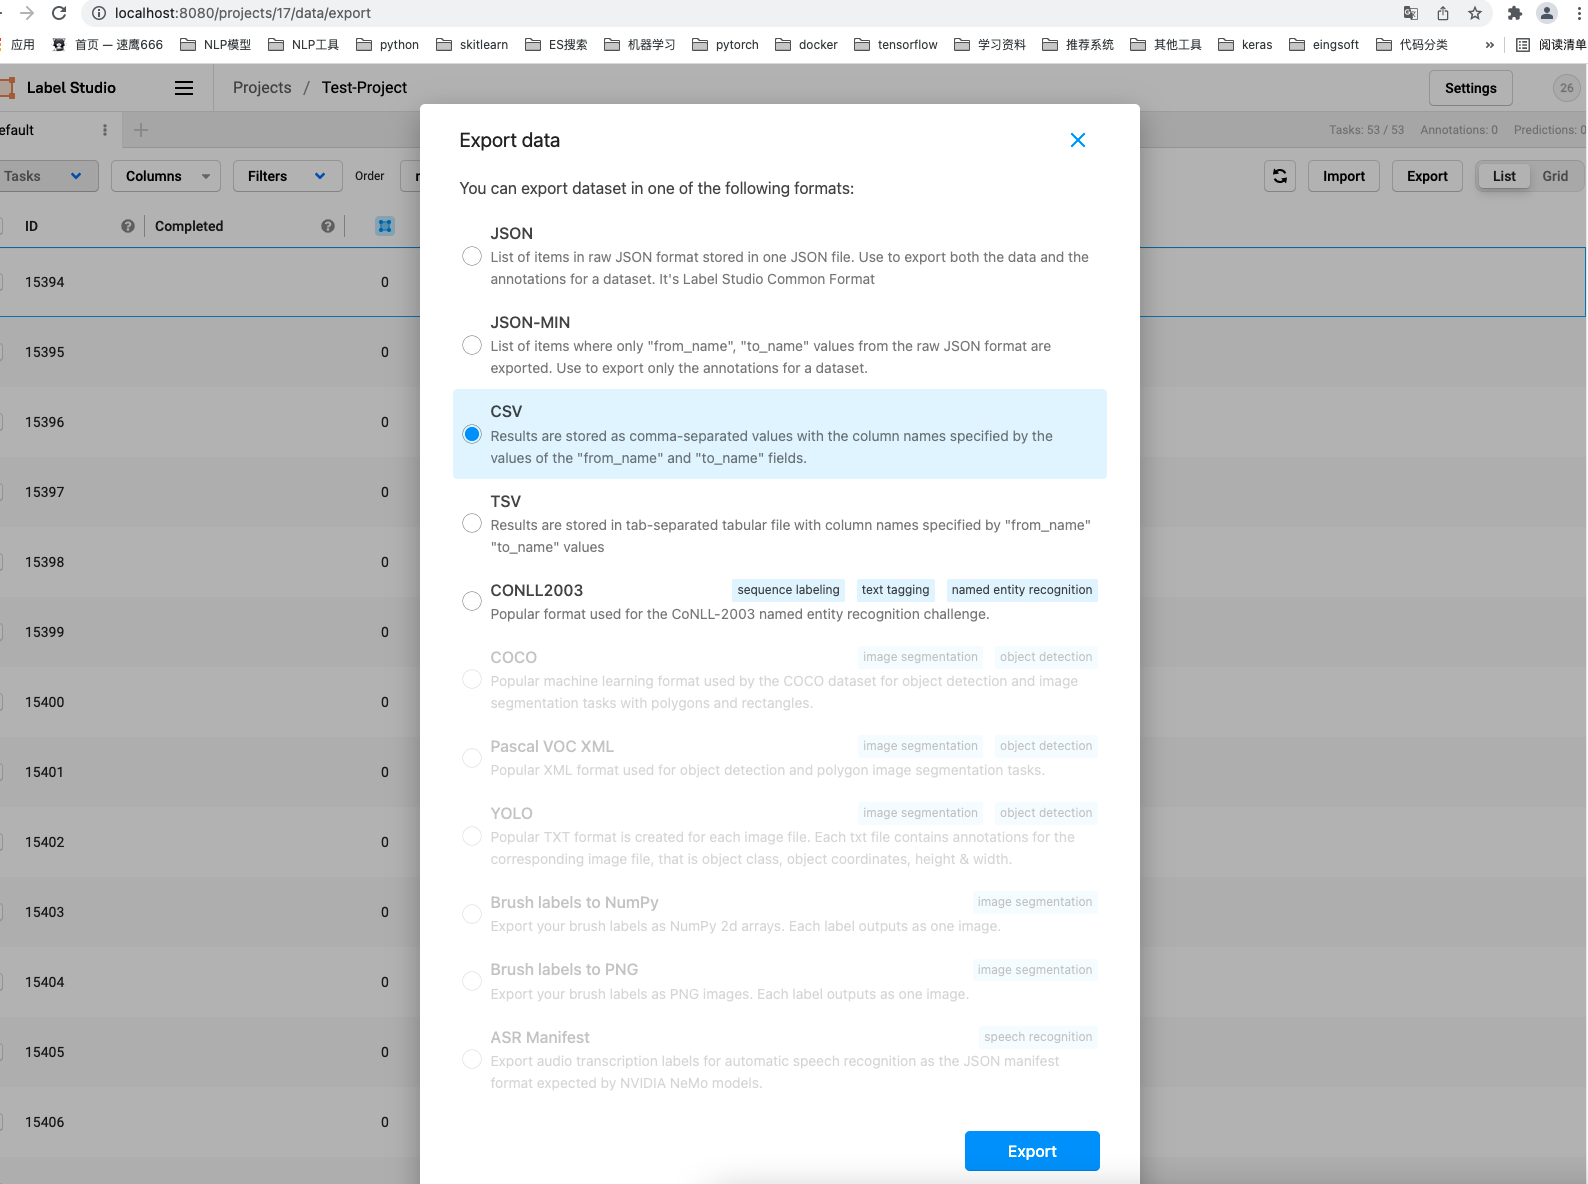Click the sequence labeling tag

(788, 590)
